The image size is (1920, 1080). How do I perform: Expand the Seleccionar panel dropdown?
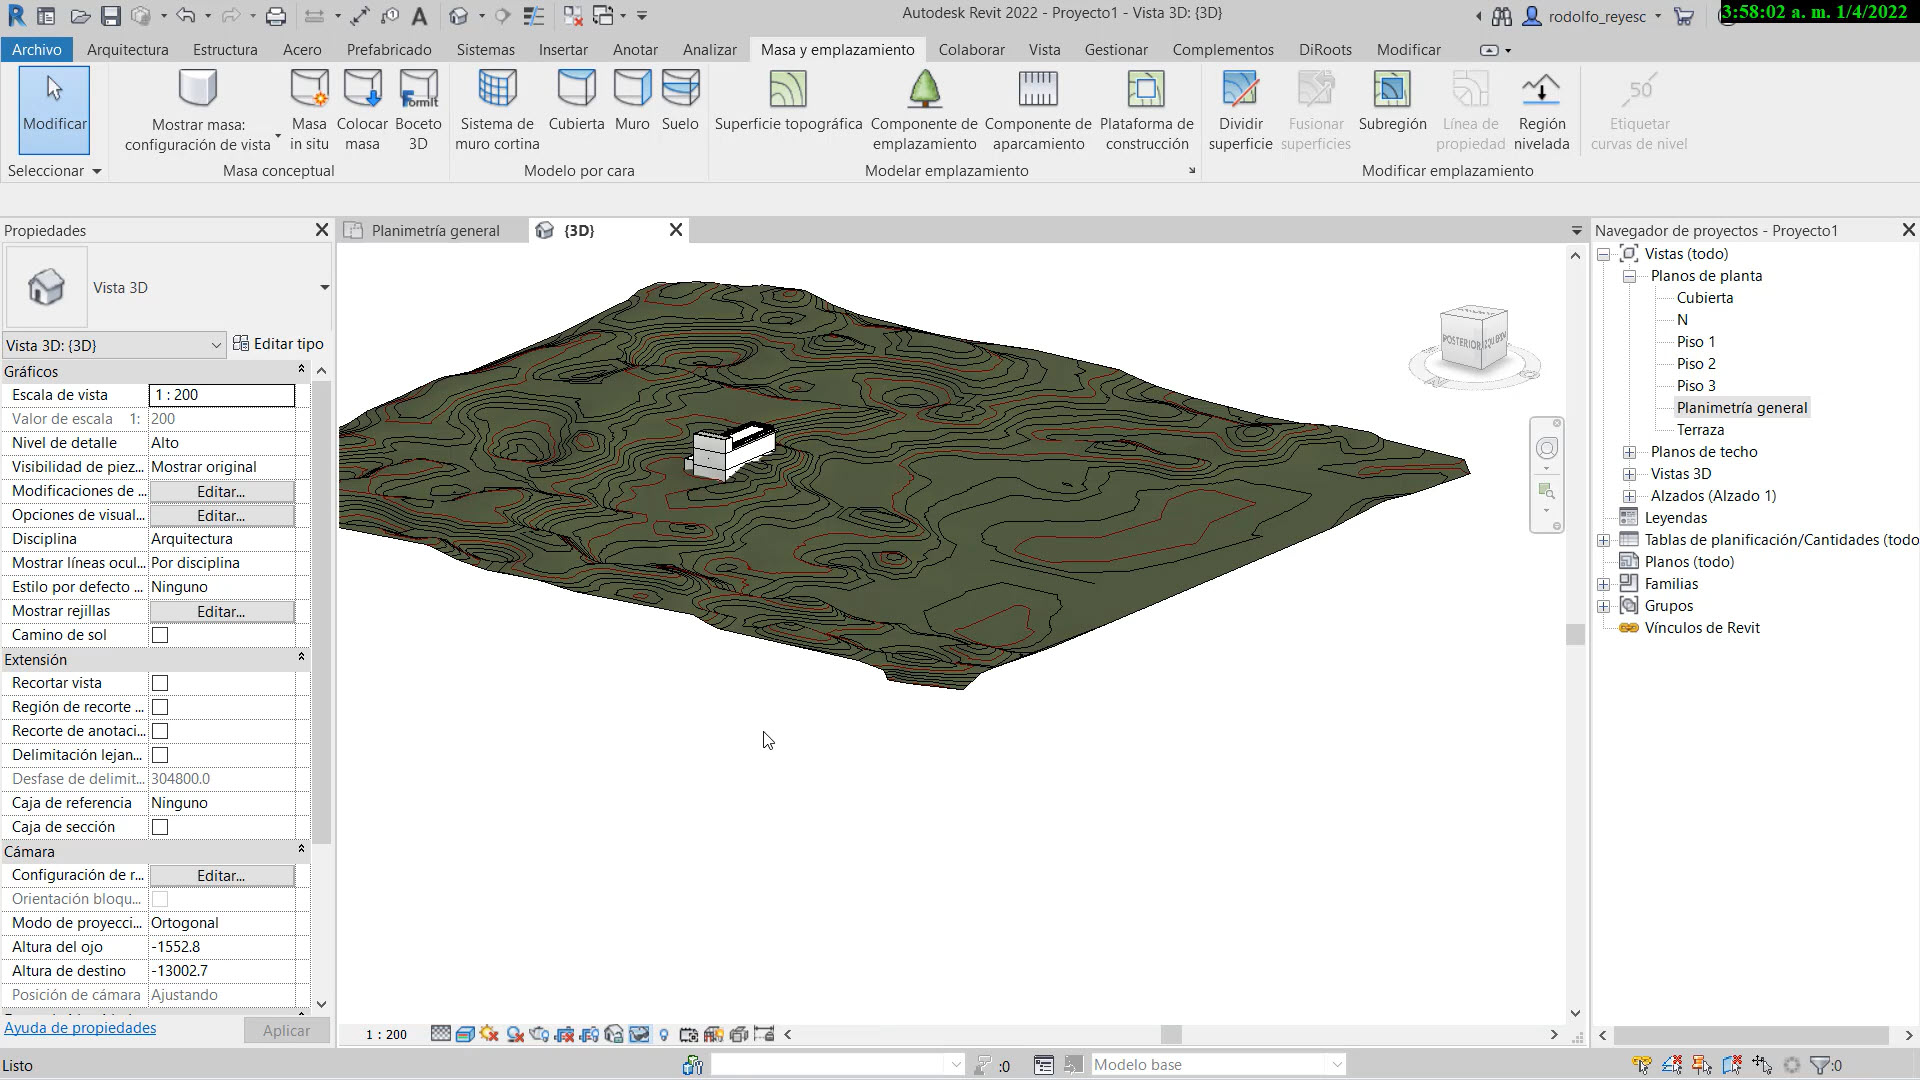(54, 171)
